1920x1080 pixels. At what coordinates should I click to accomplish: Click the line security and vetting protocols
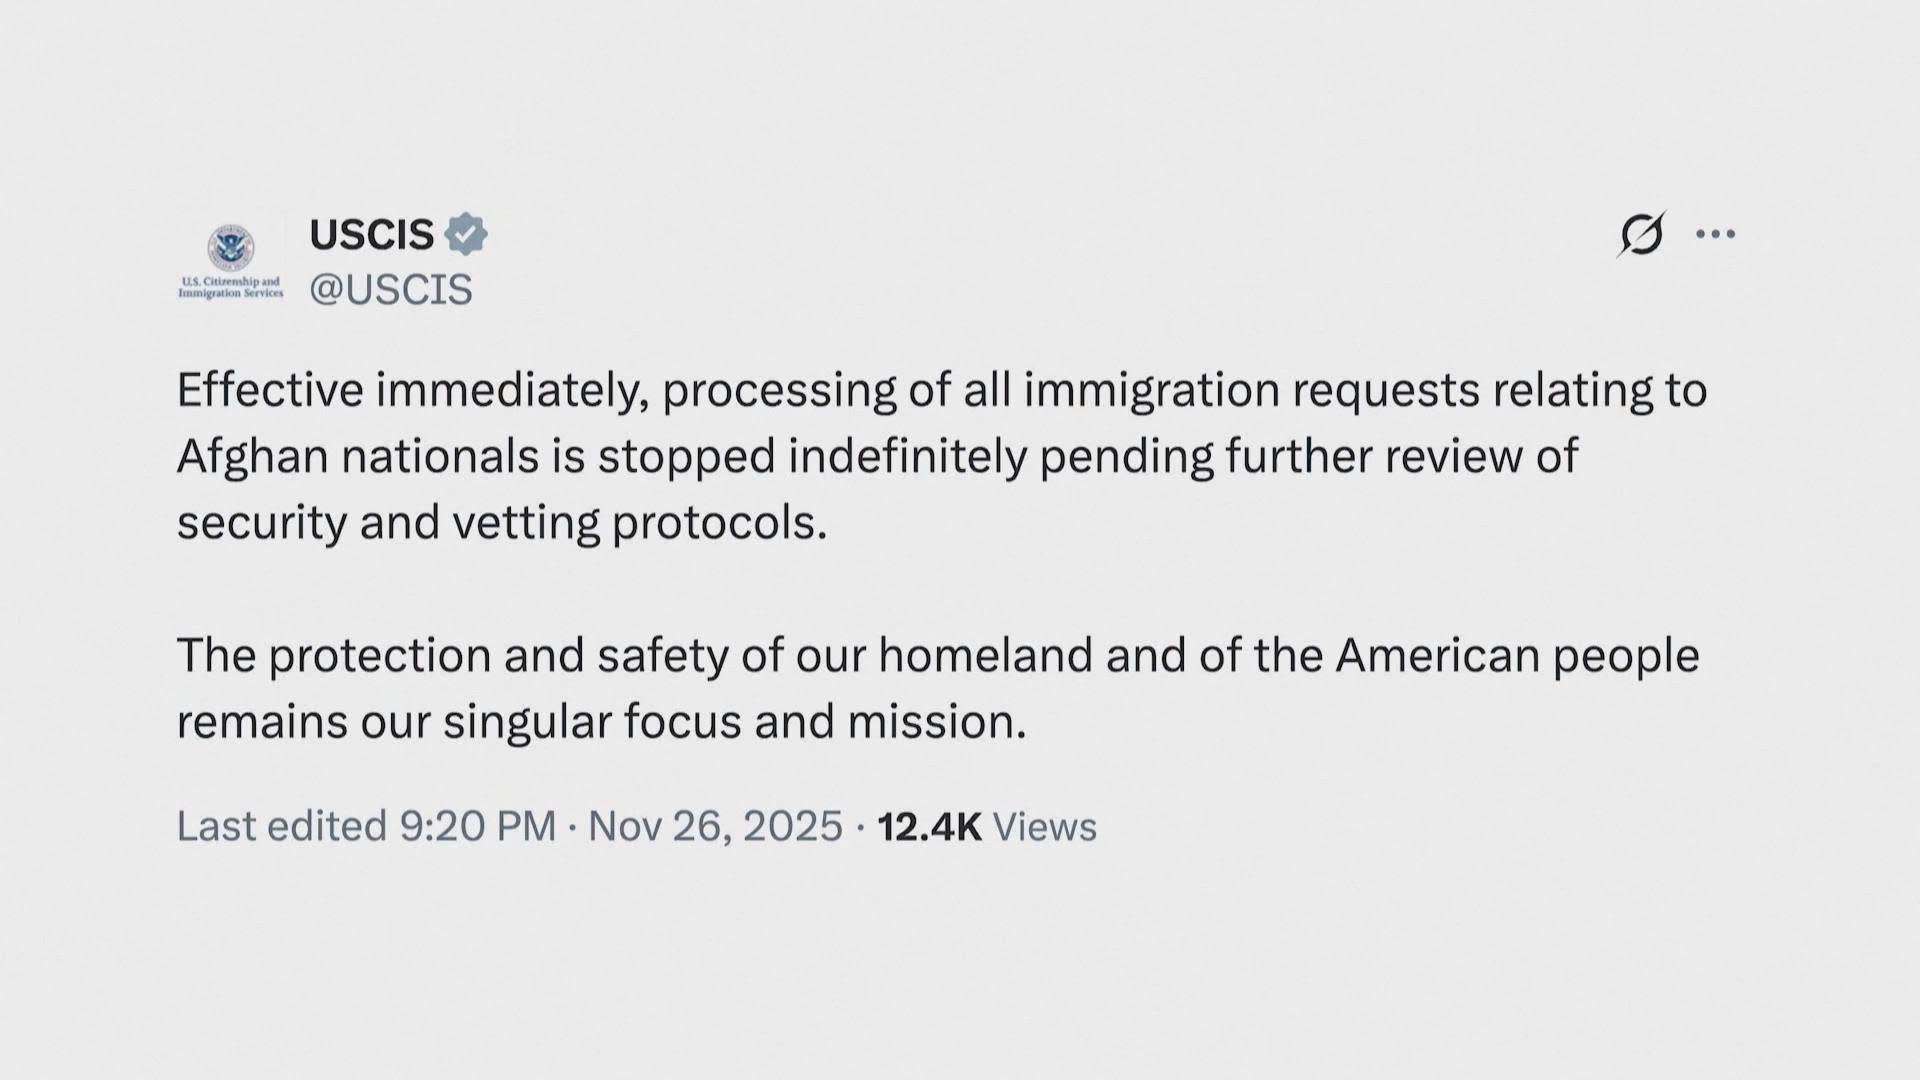point(502,522)
